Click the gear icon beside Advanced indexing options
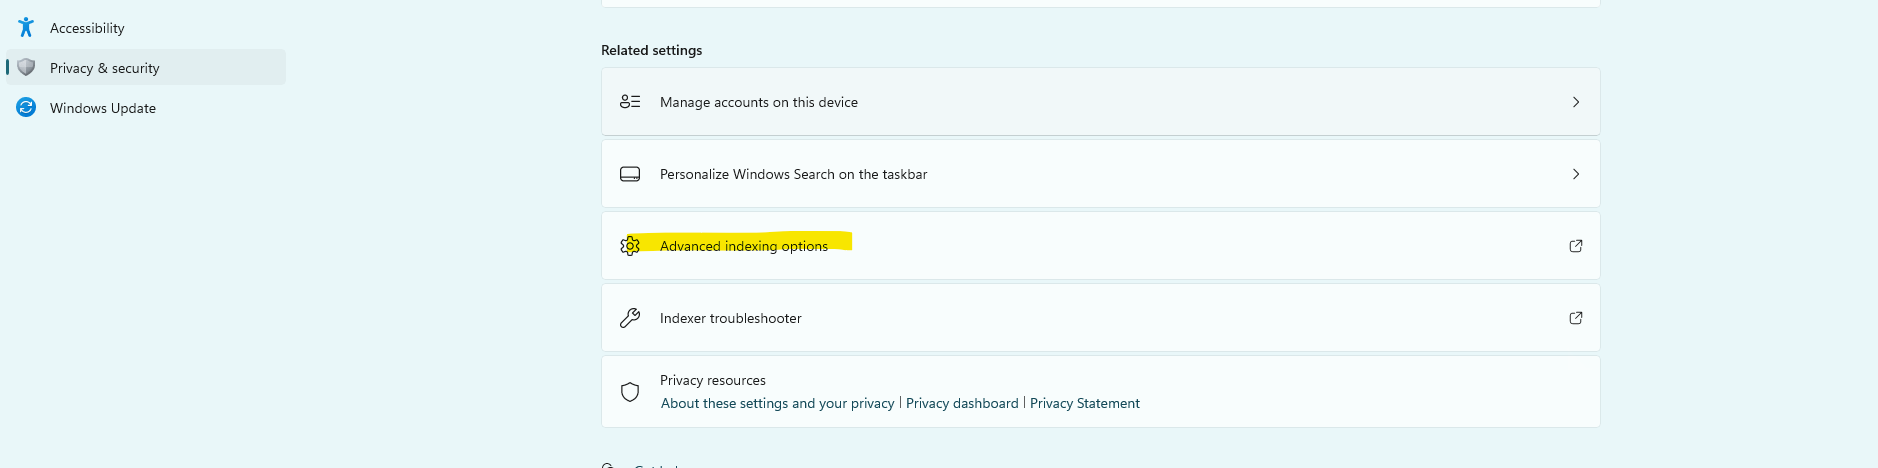The height and width of the screenshot is (468, 1878). click(630, 246)
